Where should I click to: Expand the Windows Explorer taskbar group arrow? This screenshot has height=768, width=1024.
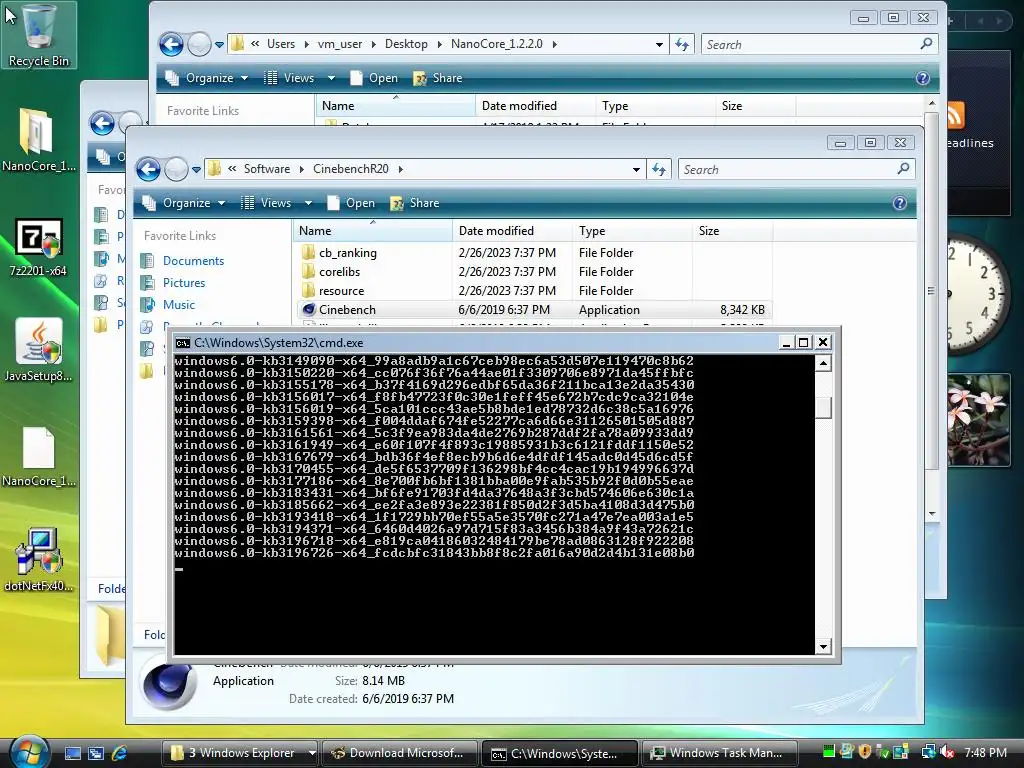coord(312,753)
